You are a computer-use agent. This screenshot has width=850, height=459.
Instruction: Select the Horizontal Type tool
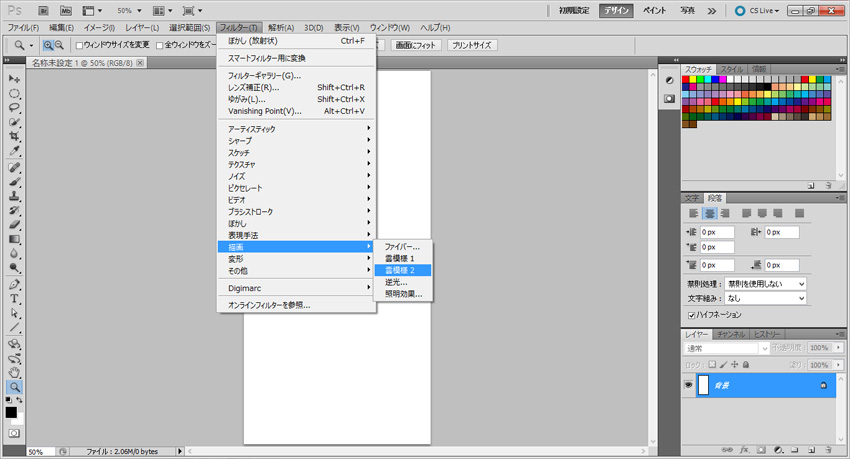(15, 299)
